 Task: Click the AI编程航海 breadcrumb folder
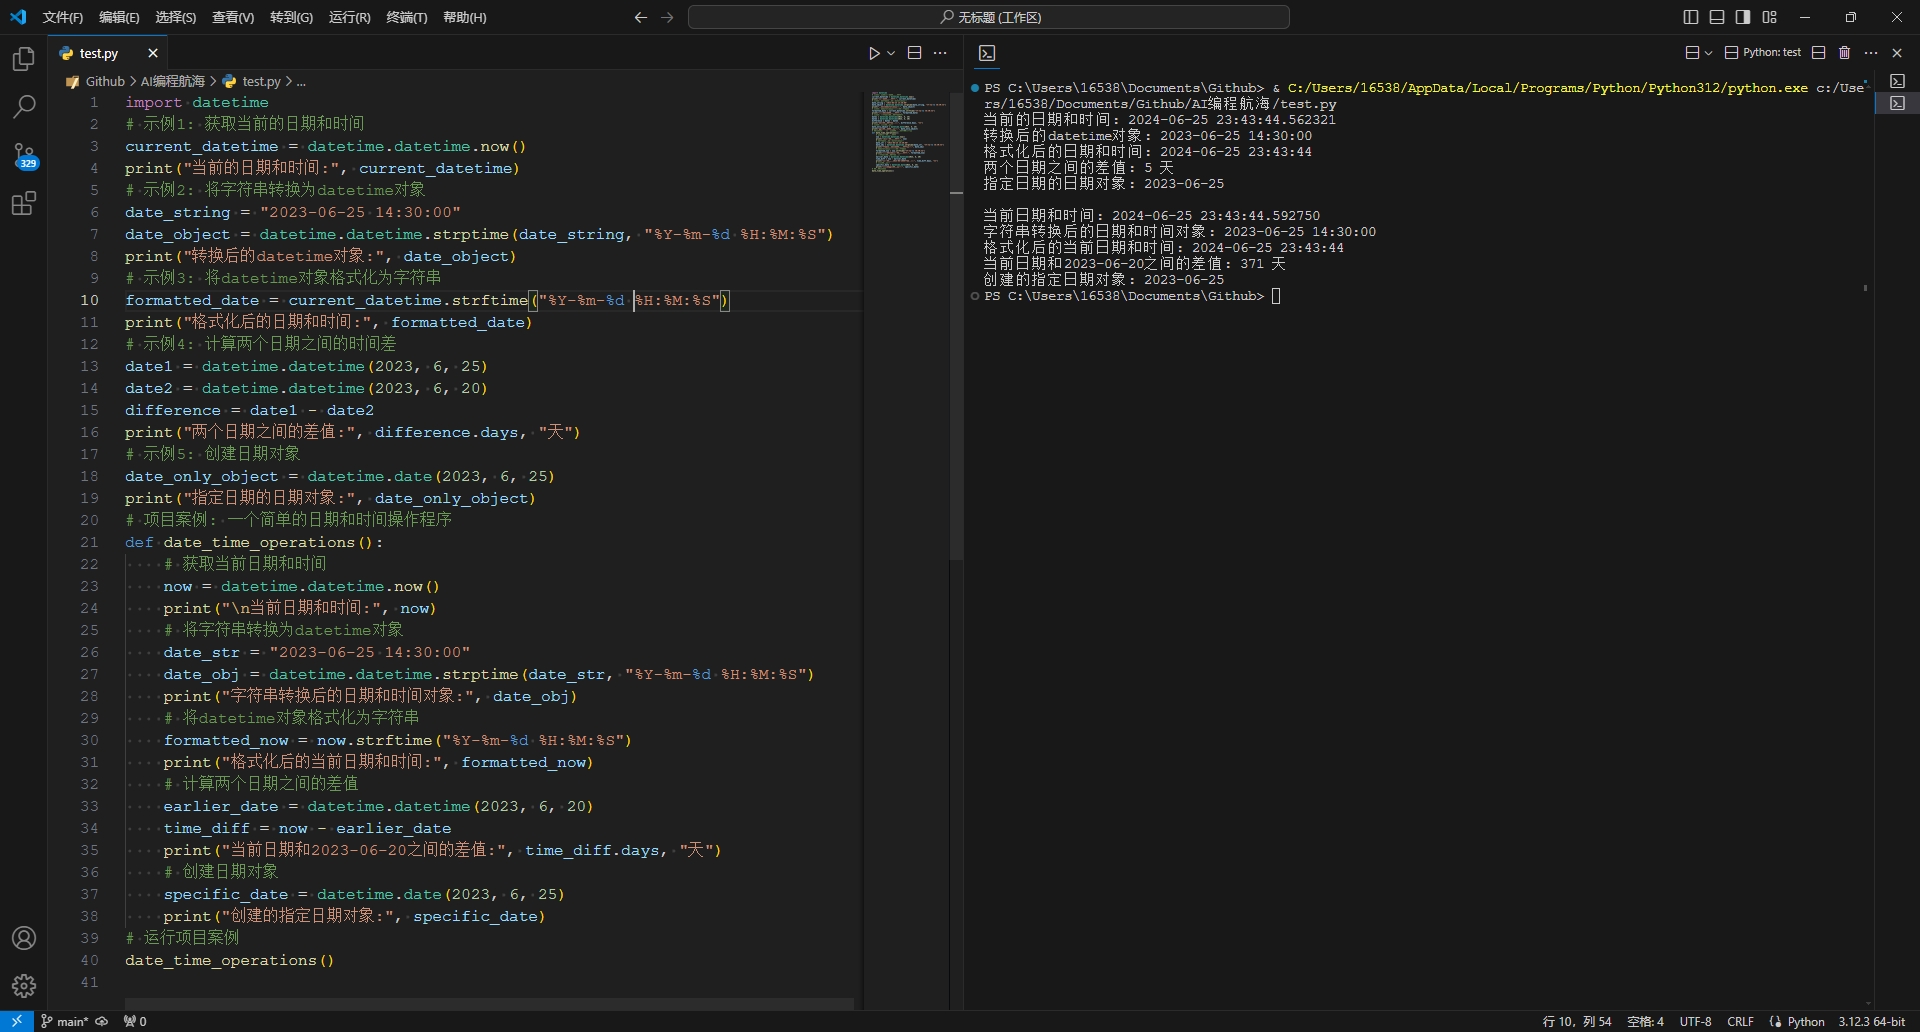tap(172, 81)
